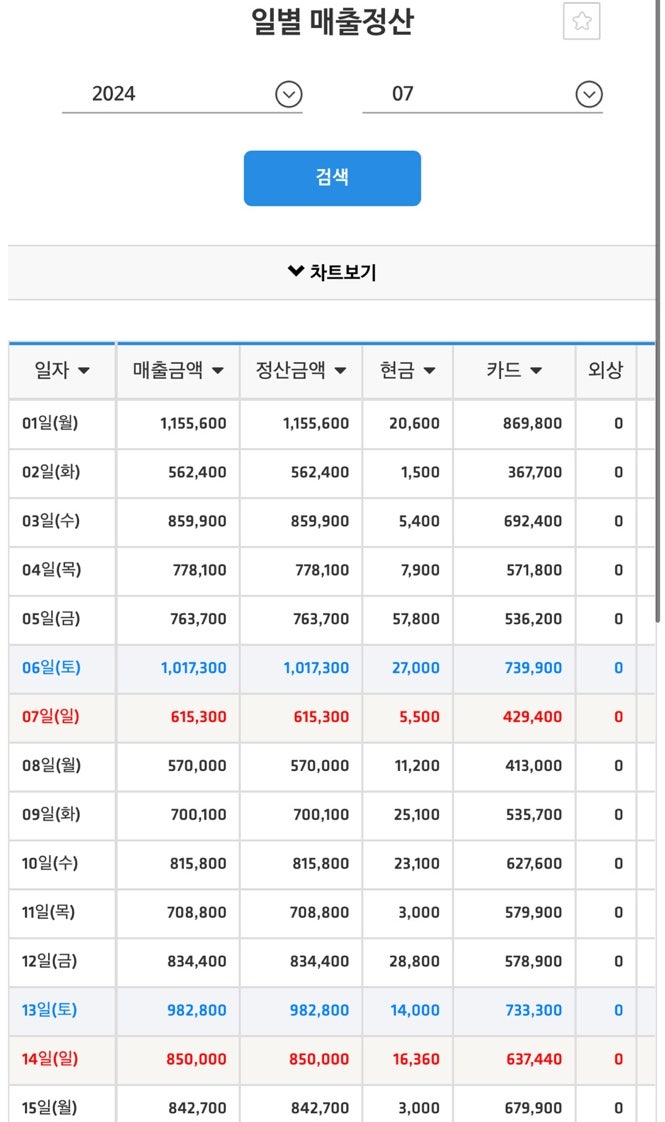Click the blue 검색 button
Image resolution: width=665 pixels, height=1122 pixels.
pyautogui.click(x=332, y=178)
